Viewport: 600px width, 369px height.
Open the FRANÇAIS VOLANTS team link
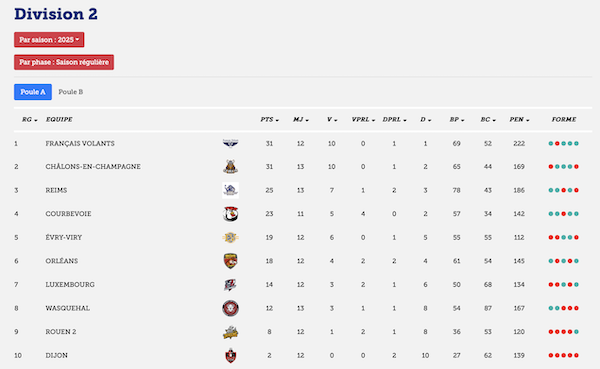coord(80,144)
